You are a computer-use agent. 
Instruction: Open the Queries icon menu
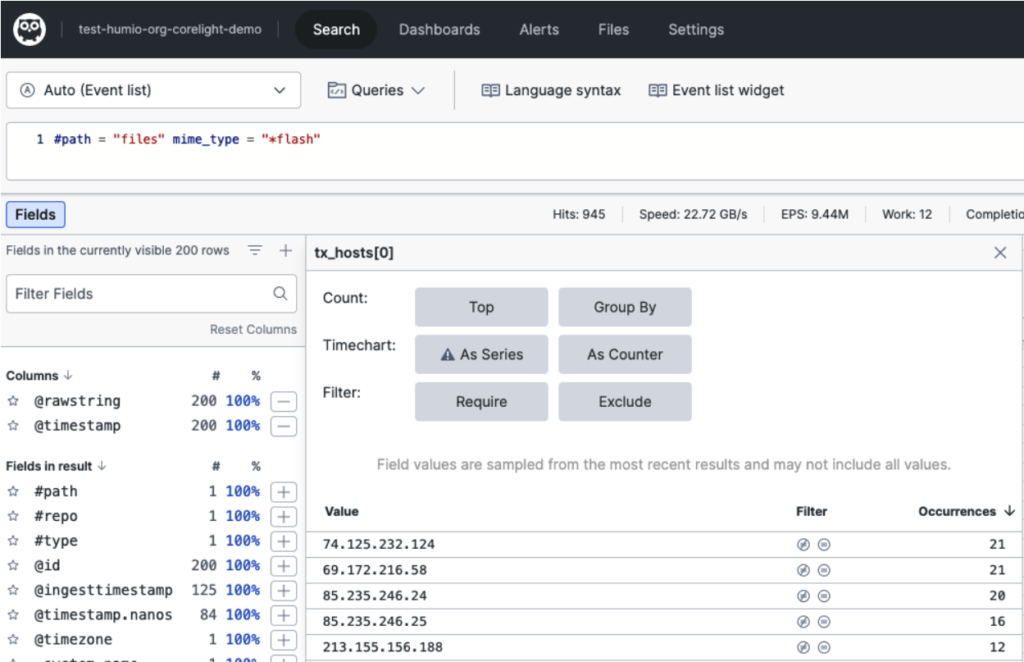[x=336, y=91]
